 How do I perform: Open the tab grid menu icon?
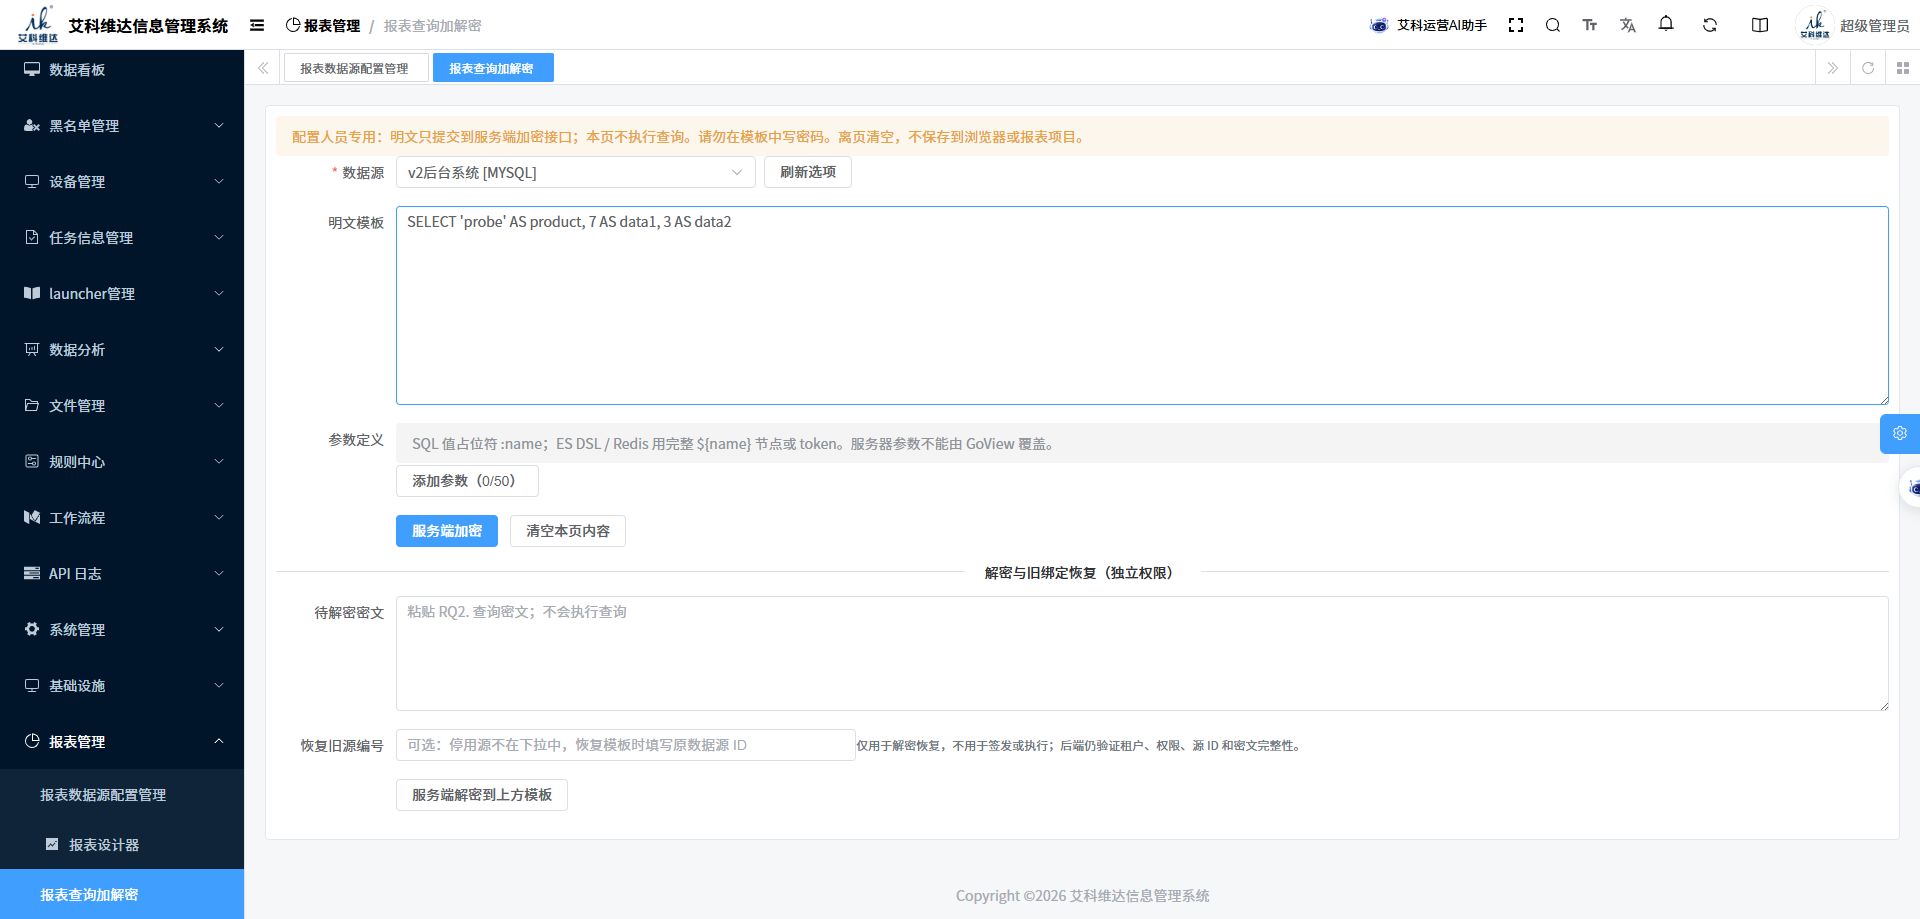[1902, 68]
